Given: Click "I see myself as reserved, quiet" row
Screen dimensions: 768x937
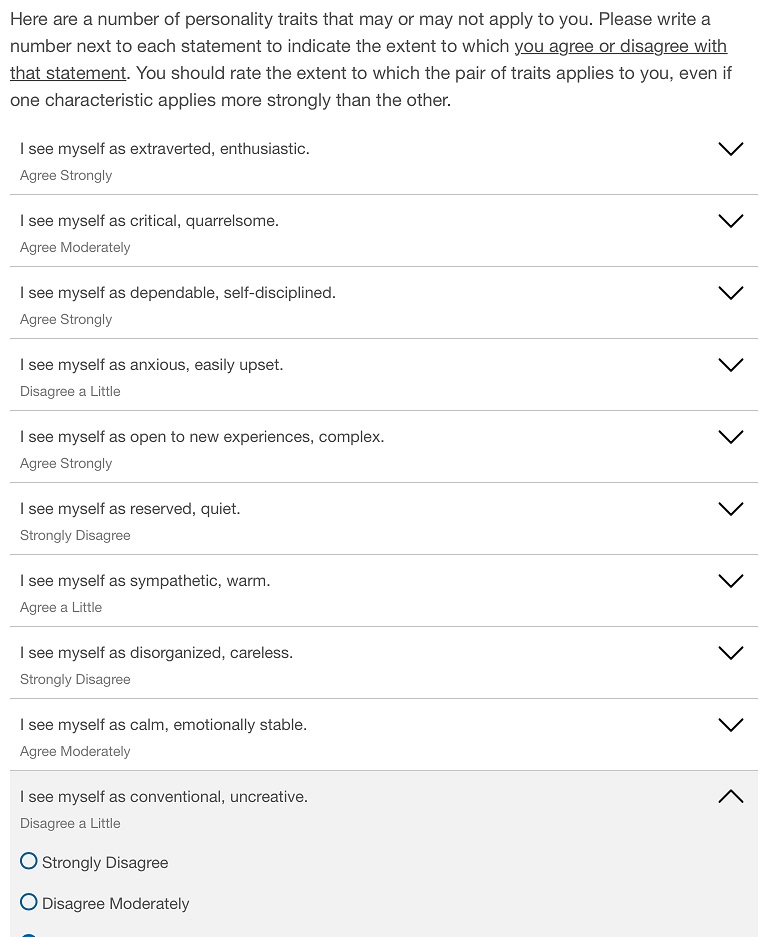Looking at the screenshot, I should (130, 509).
